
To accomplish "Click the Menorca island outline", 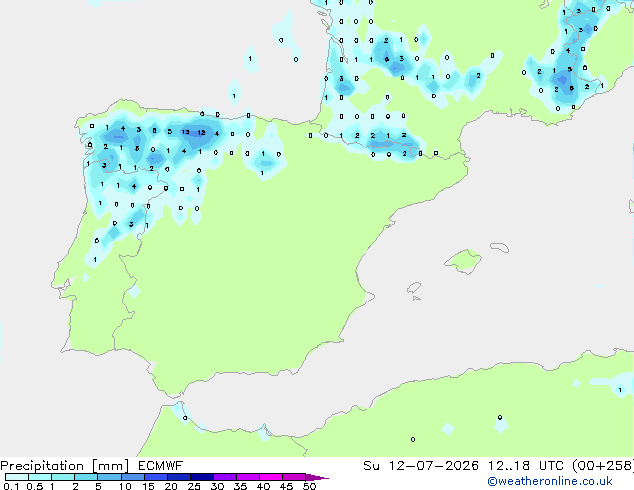I will [499, 247].
